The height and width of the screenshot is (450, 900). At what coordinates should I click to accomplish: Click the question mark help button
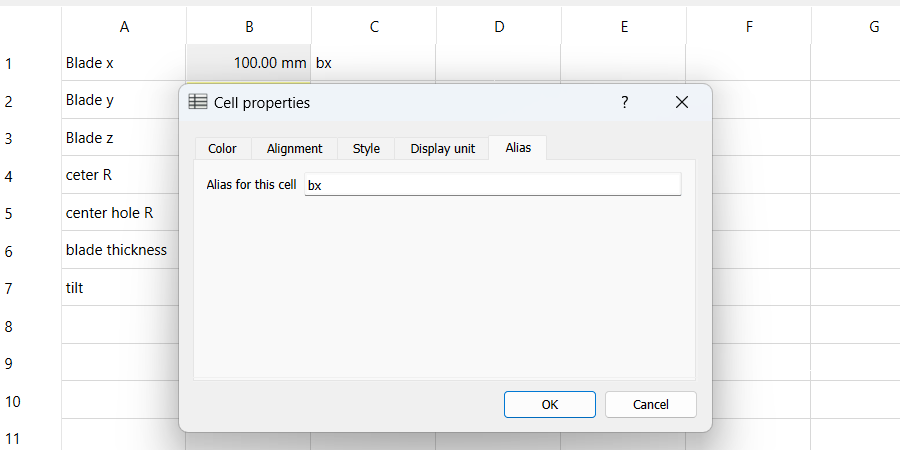[624, 102]
